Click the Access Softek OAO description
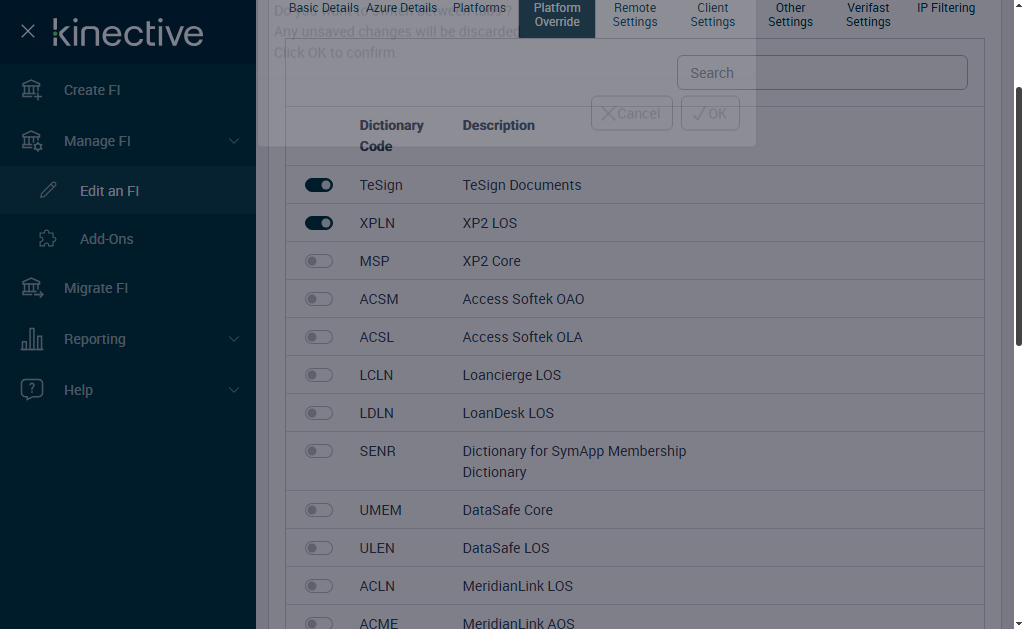Viewport: 1024px width, 629px height. (523, 298)
